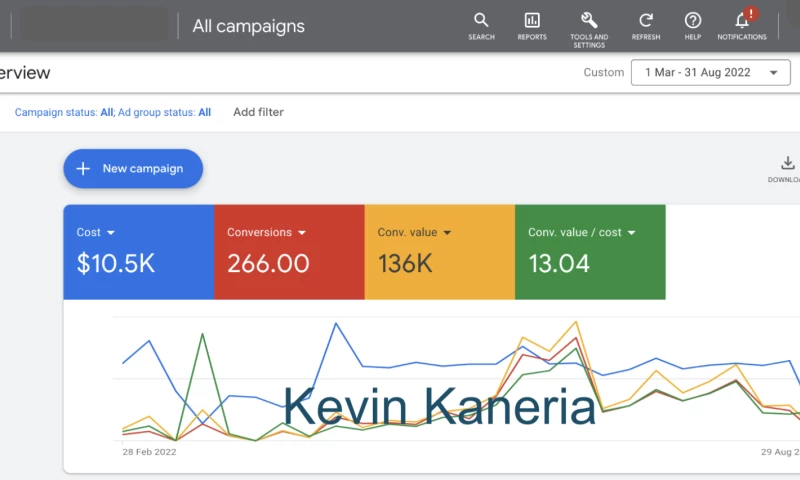Open the Reports icon

532,21
